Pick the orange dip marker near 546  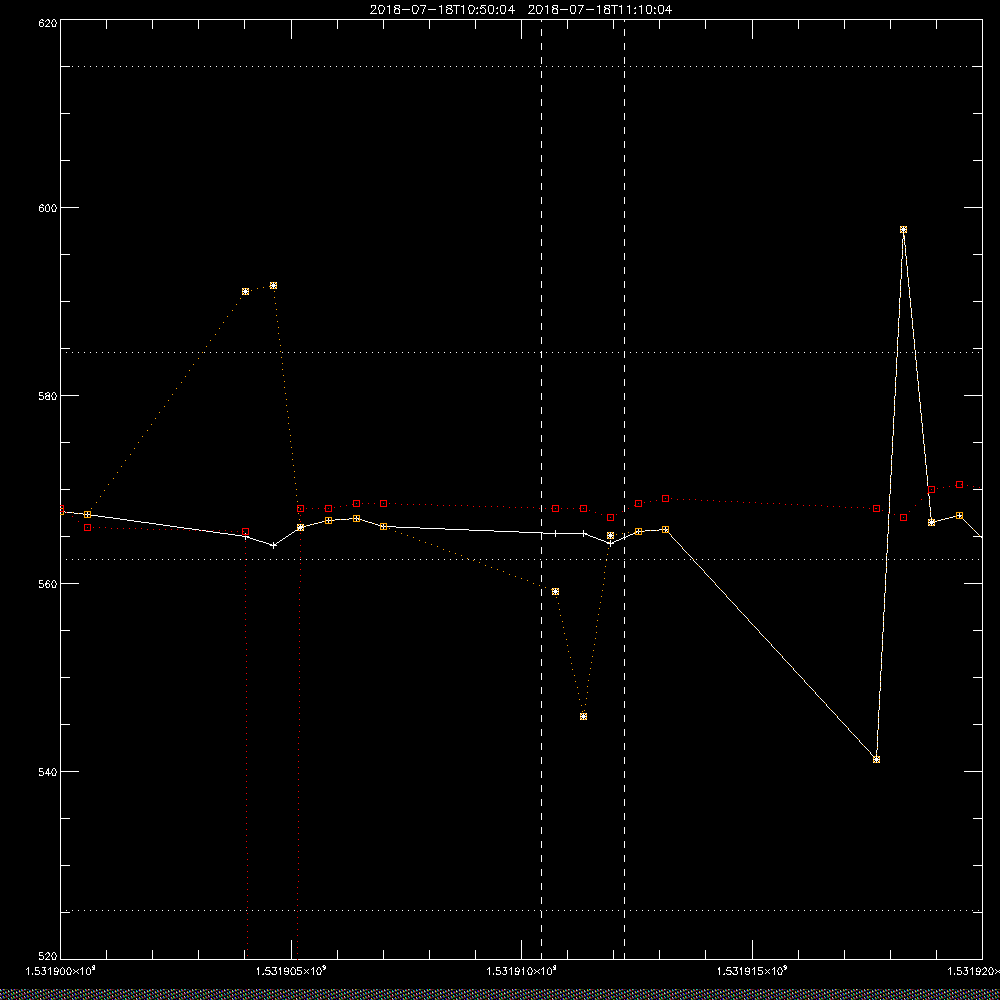(584, 716)
